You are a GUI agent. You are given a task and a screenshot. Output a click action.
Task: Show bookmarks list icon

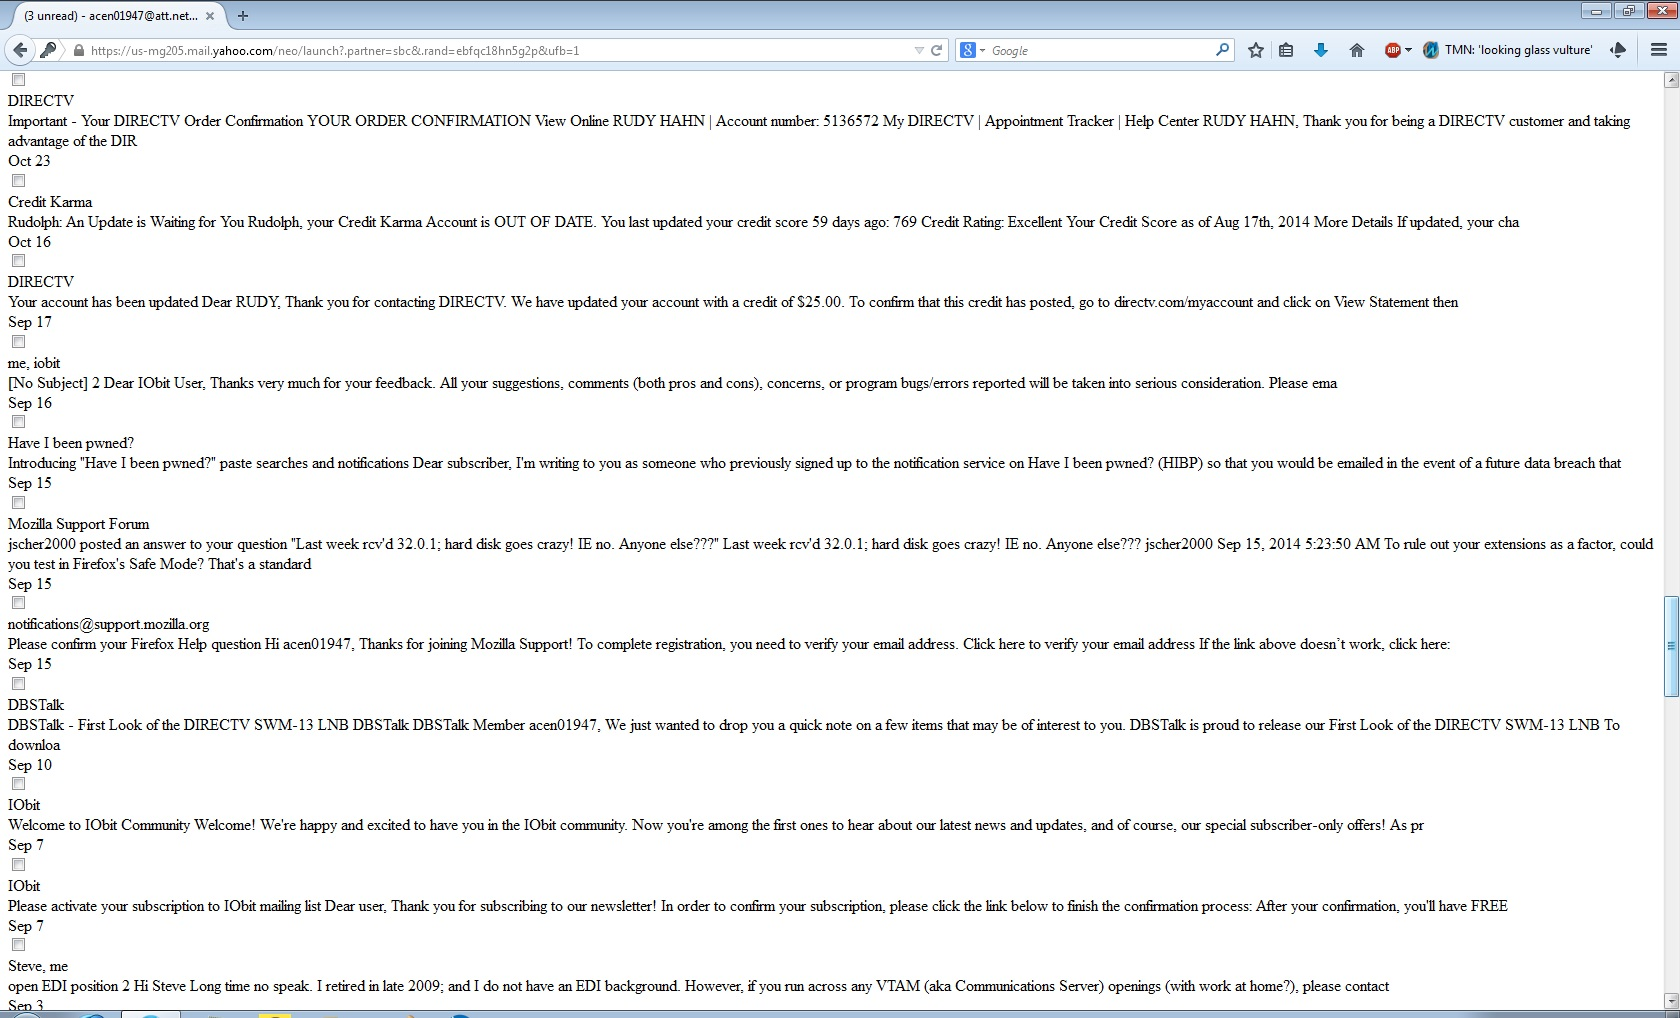[x=1287, y=50]
